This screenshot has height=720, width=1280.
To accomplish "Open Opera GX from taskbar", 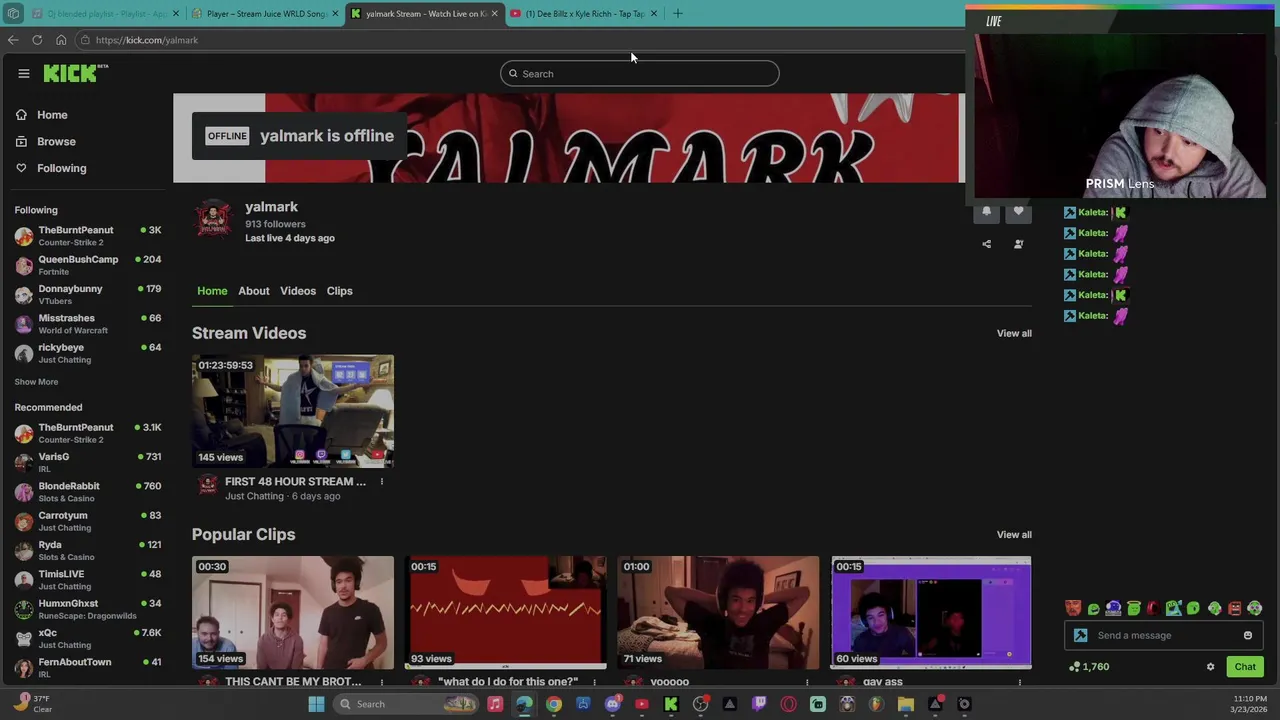I will (789, 704).
